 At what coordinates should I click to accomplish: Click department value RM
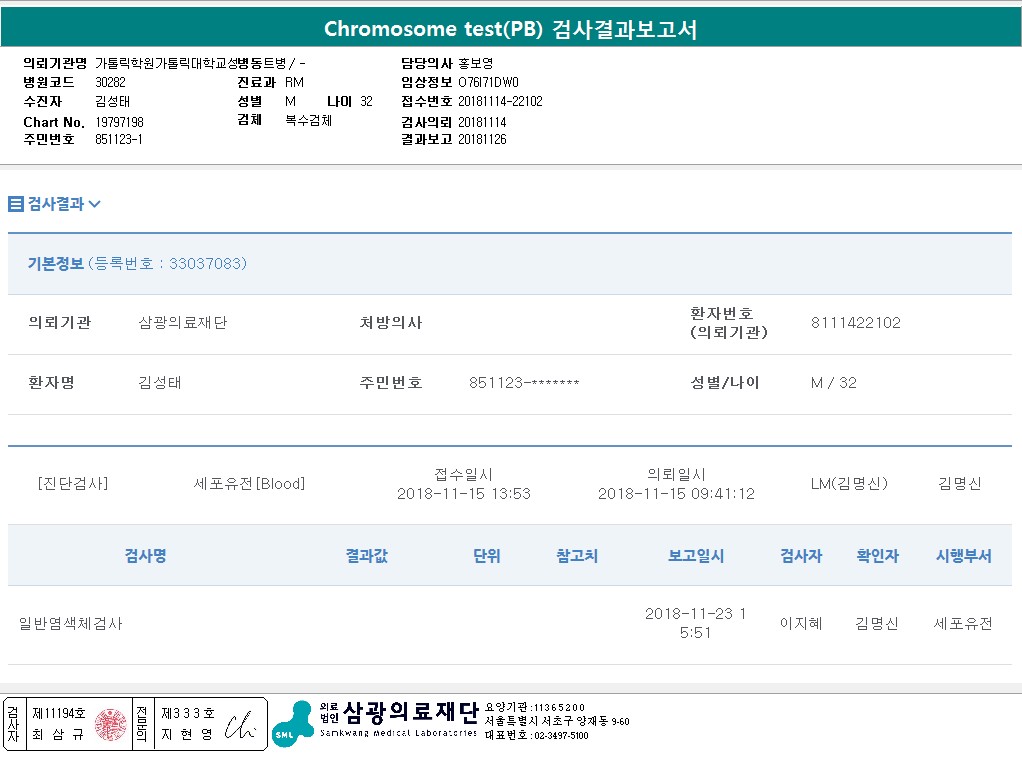point(295,82)
